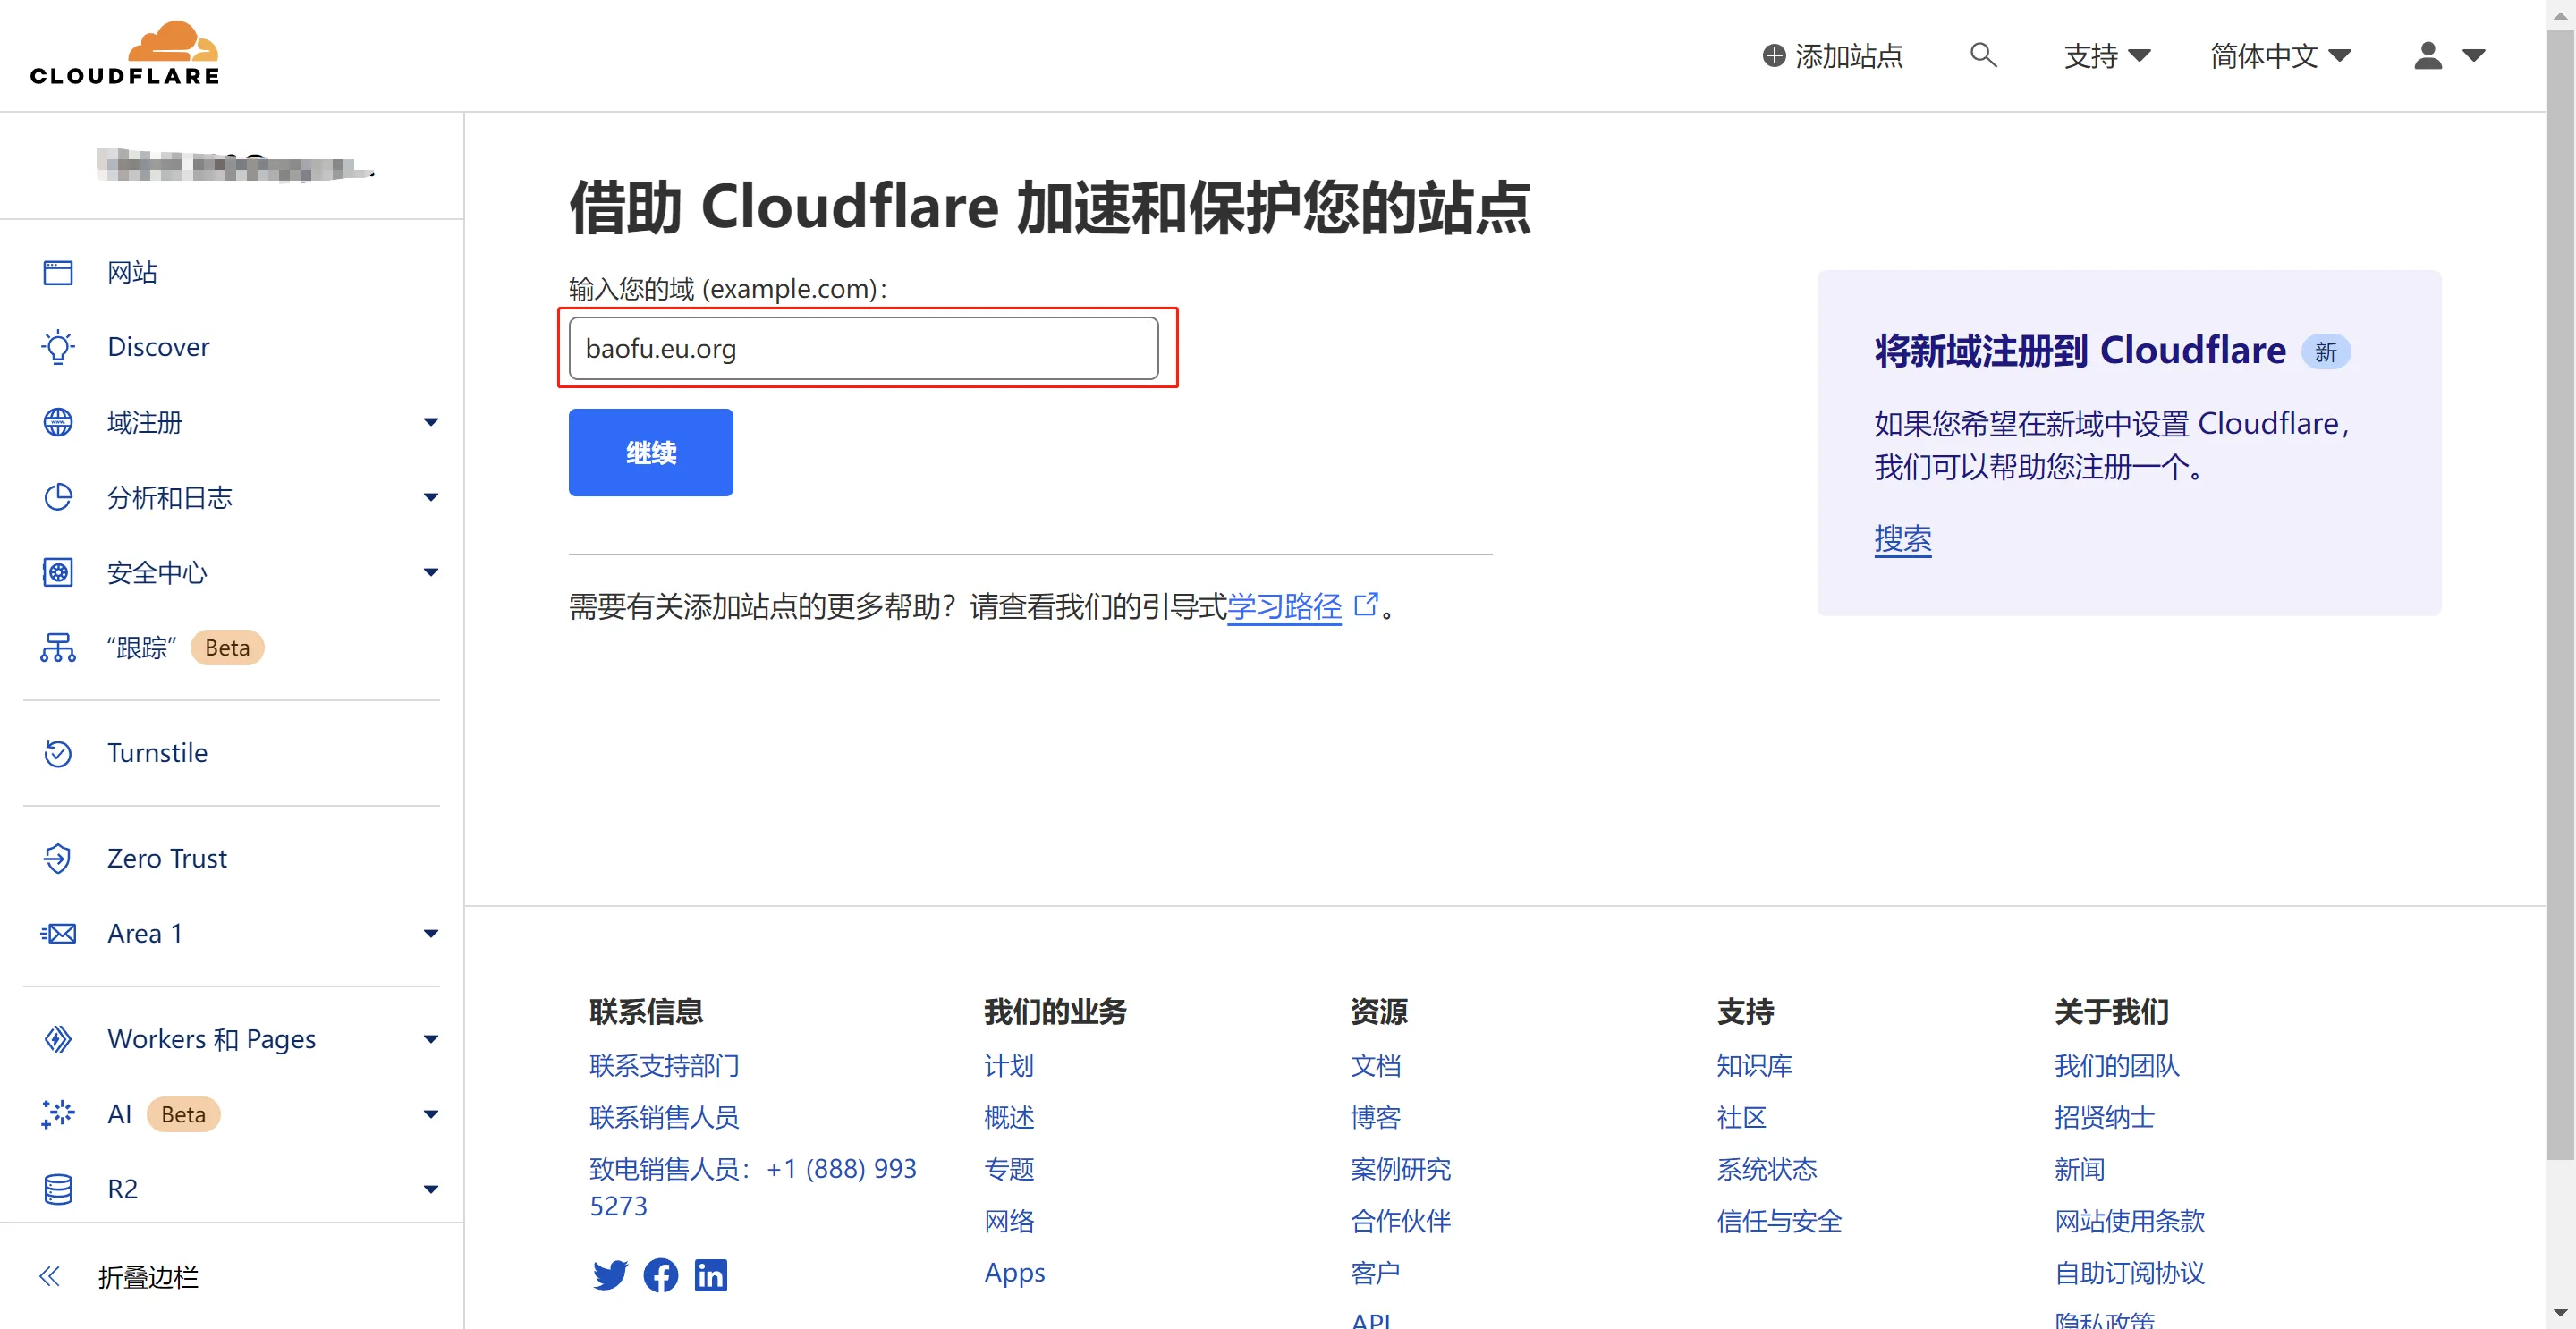The image size is (2576, 1329).
Task: Open 分析和日志 via its chart icon
Action: tap(58, 497)
